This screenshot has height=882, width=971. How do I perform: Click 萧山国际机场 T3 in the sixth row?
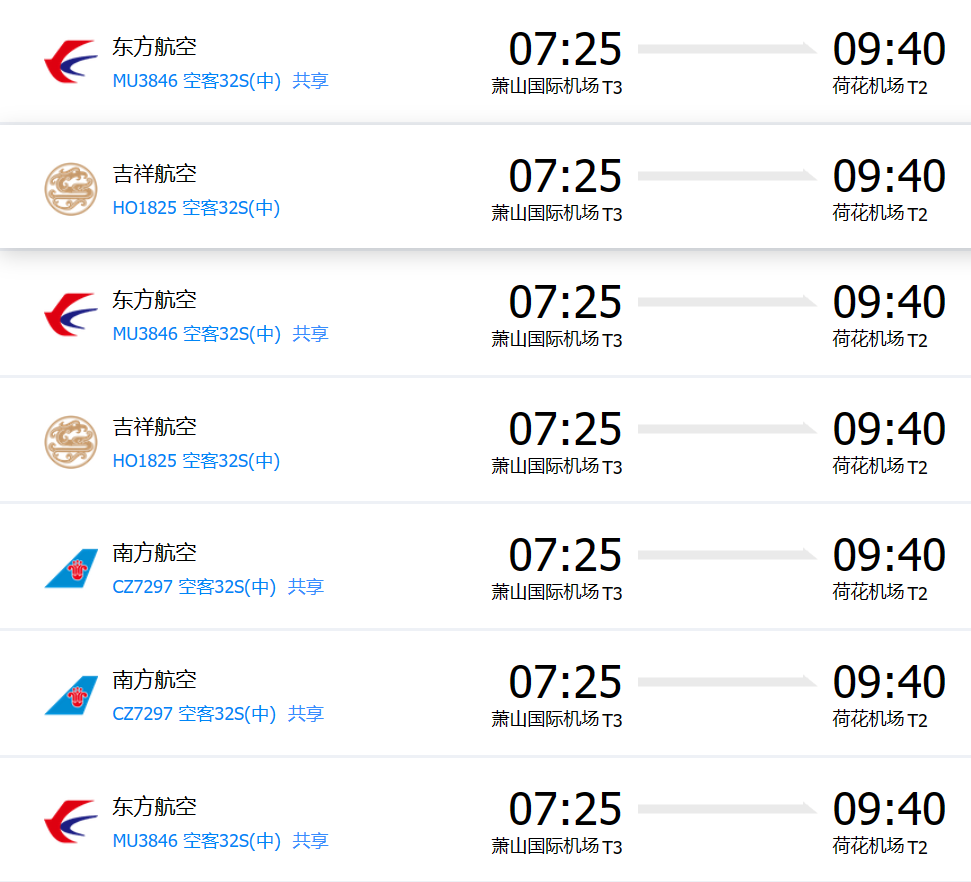point(556,720)
